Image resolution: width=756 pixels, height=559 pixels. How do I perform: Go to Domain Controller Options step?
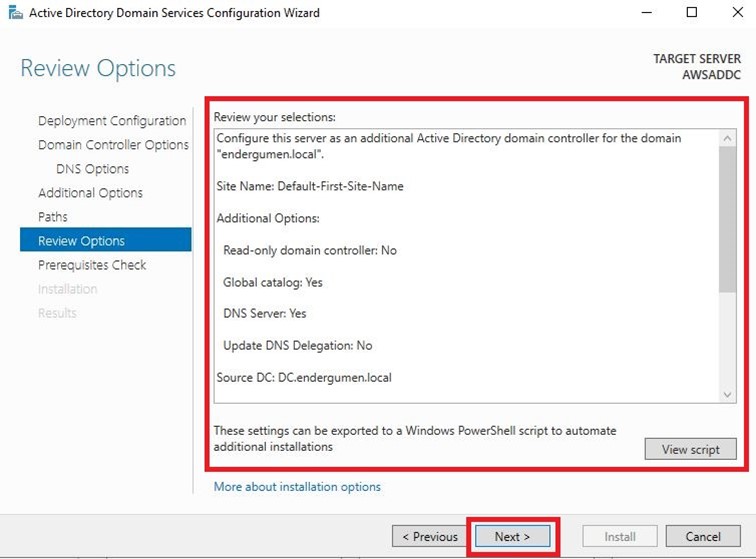(113, 145)
